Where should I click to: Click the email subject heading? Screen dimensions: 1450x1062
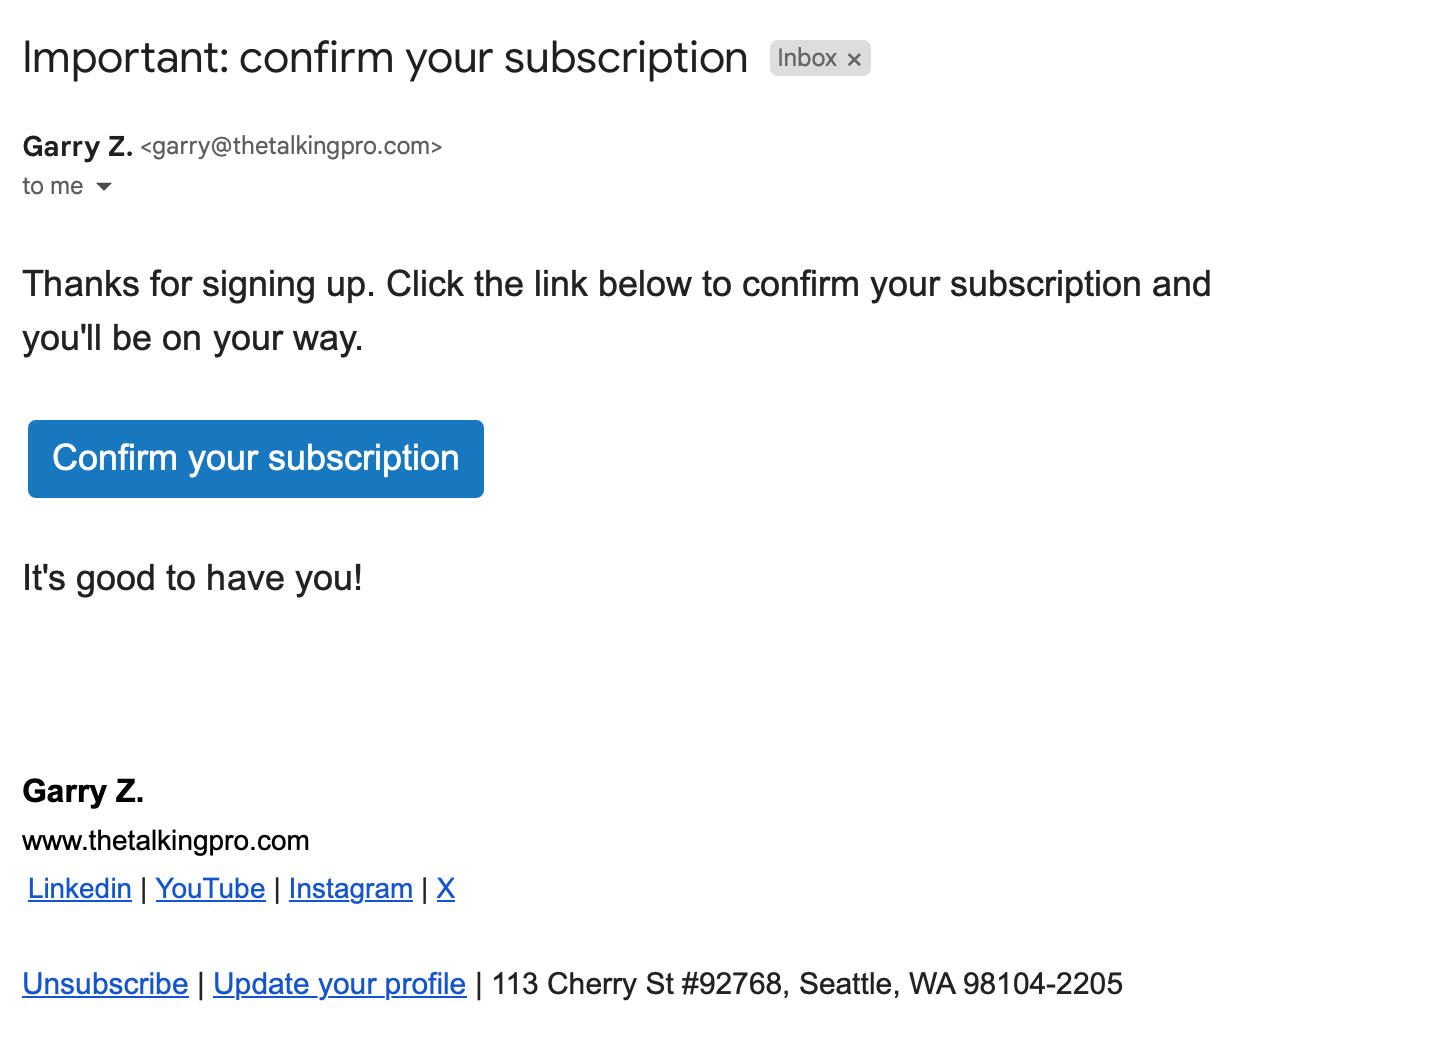385,58
